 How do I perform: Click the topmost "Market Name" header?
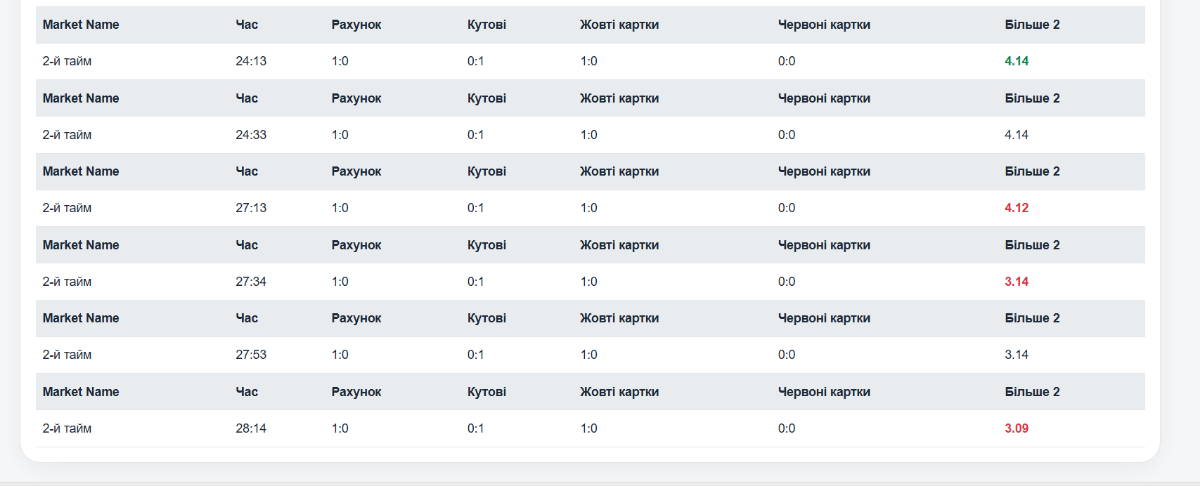(x=80, y=25)
